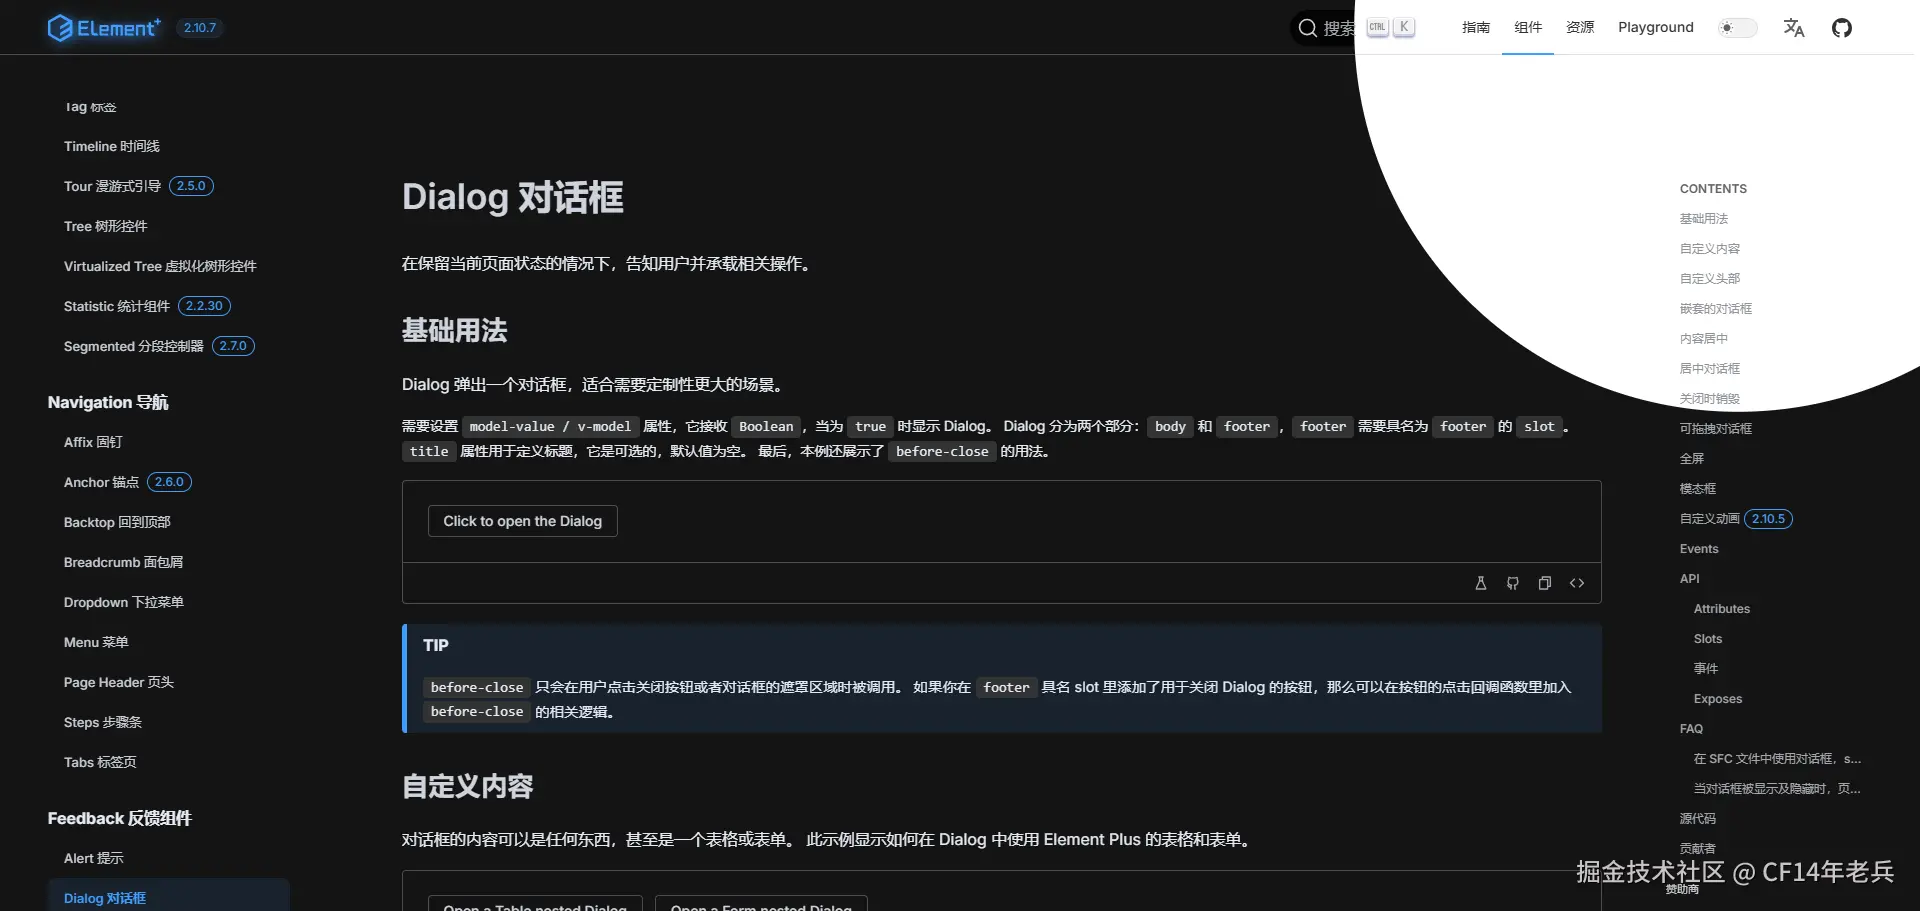This screenshot has height=911, width=1920.
Task: Jump to 嵌套的对话框 in contents
Action: tap(1716, 309)
